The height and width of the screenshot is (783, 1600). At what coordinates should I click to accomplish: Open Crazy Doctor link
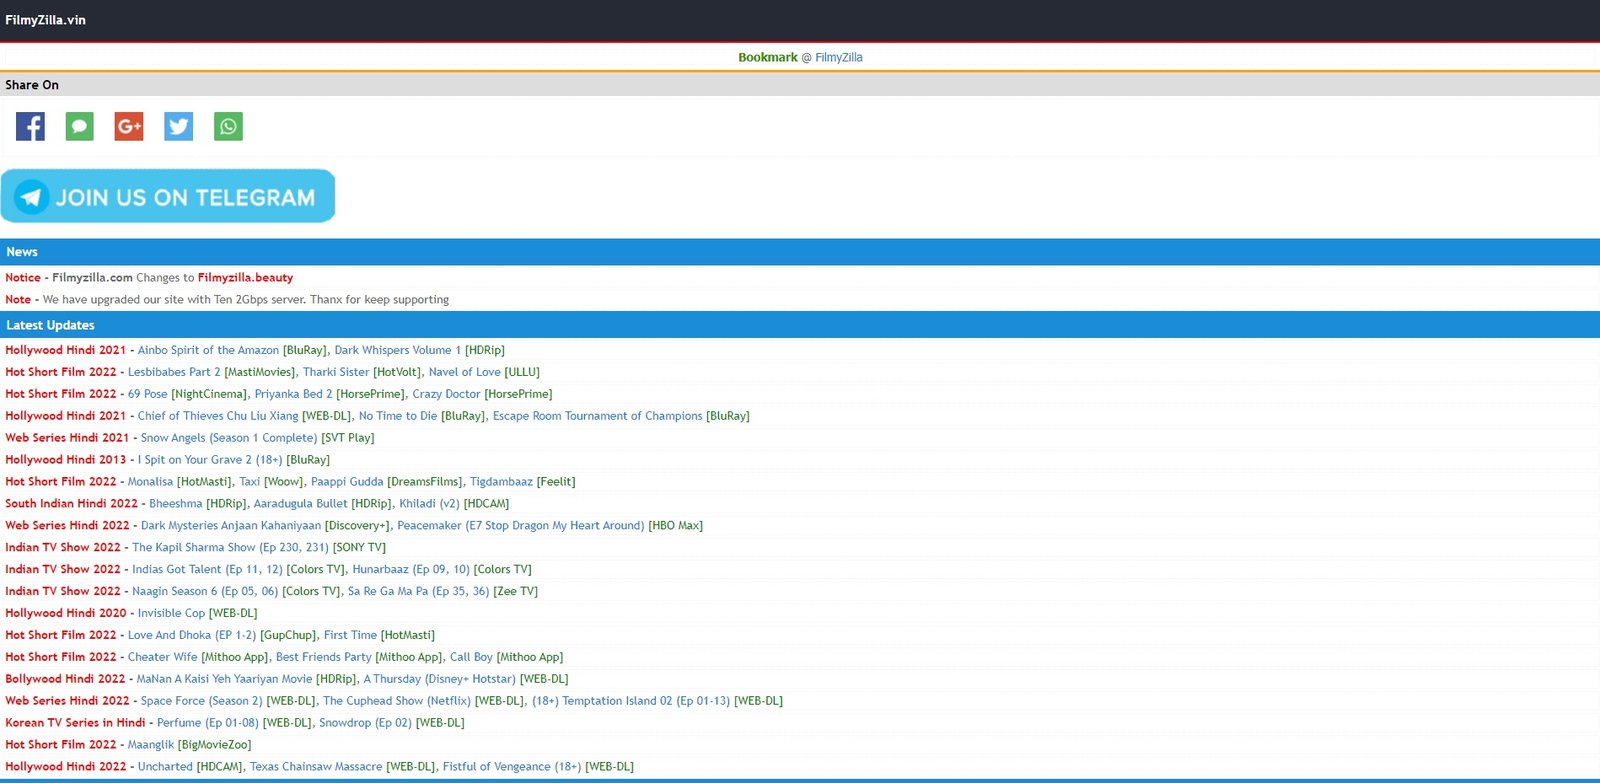pyautogui.click(x=446, y=394)
